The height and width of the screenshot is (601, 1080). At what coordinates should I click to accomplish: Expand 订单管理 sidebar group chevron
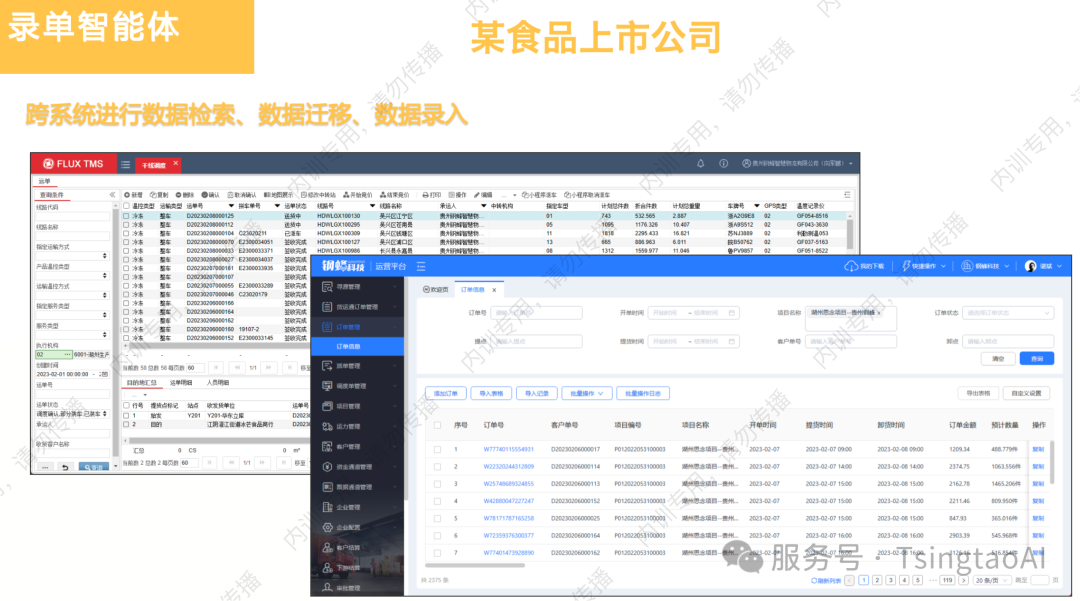click(395, 327)
